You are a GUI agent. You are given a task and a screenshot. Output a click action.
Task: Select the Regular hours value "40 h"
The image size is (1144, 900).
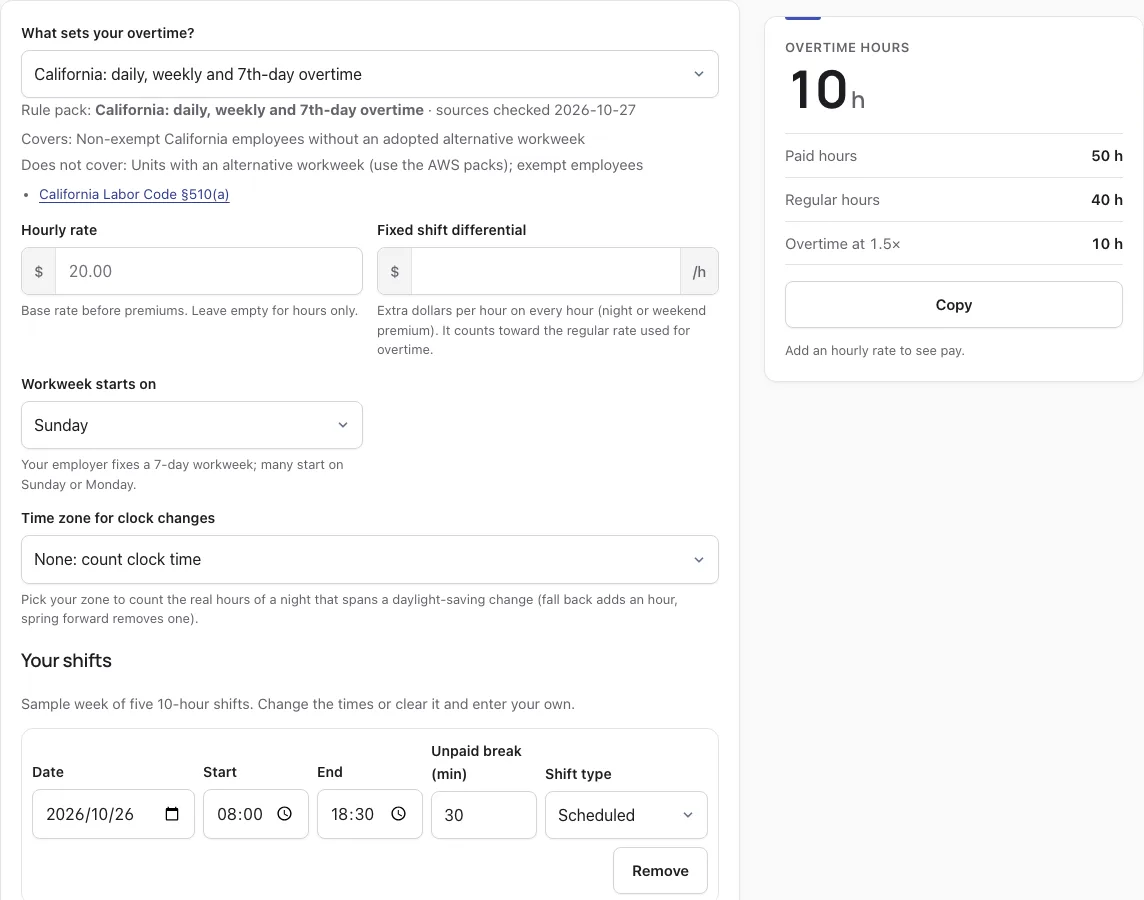pos(1107,200)
